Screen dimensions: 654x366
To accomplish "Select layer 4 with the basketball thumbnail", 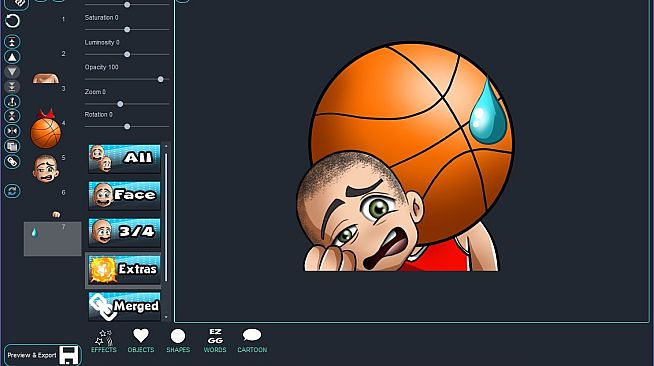I will click(x=52, y=135).
